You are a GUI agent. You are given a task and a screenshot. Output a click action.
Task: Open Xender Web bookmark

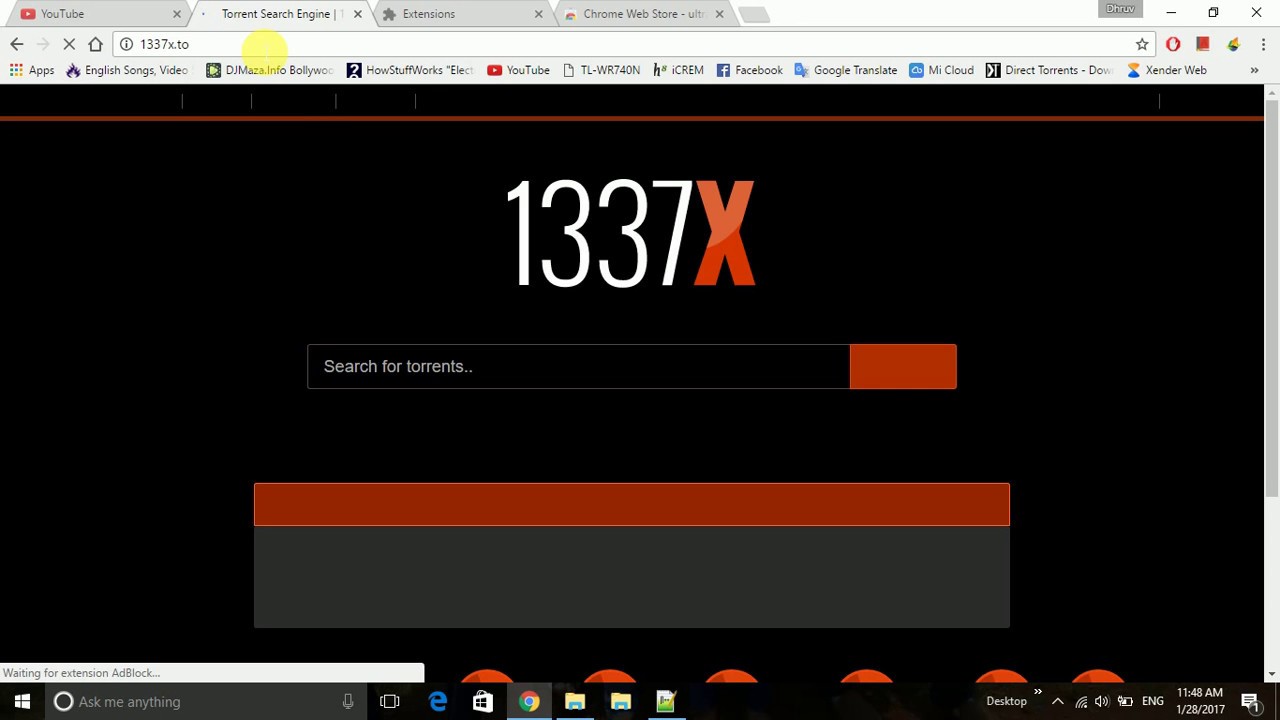(1166, 70)
